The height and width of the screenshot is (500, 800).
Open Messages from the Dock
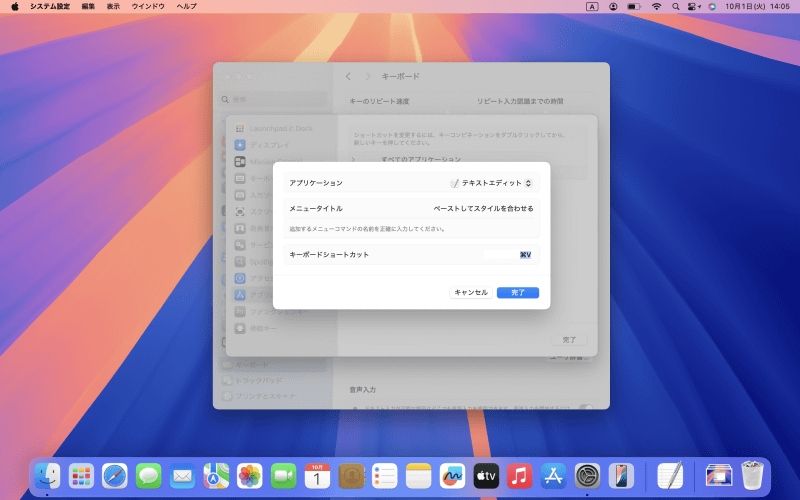click(x=148, y=476)
